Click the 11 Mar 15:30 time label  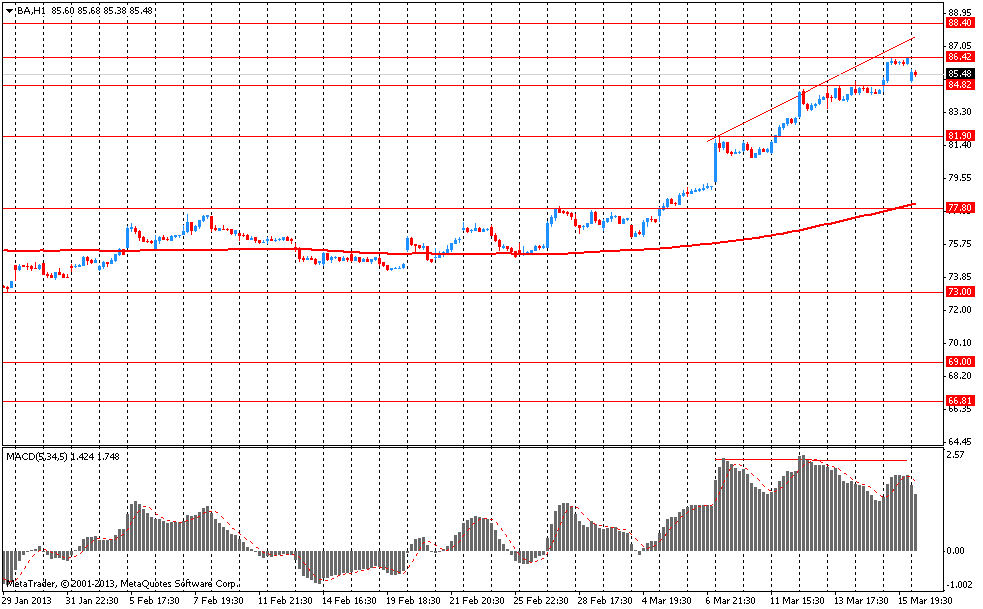pyautogui.click(x=797, y=600)
